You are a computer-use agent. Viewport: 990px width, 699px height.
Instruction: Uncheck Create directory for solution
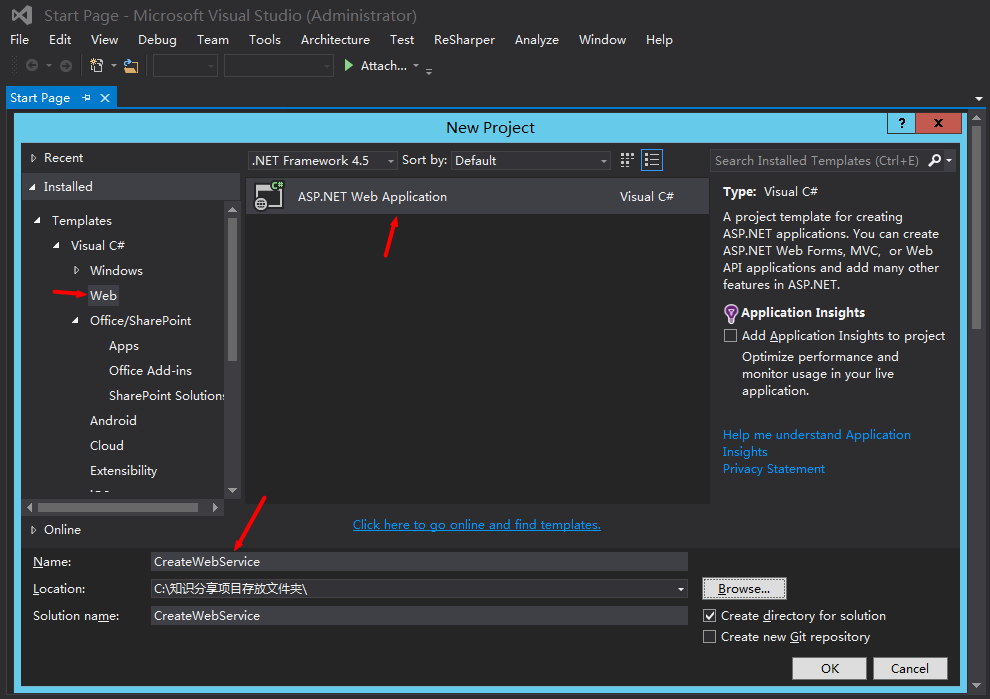710,616
